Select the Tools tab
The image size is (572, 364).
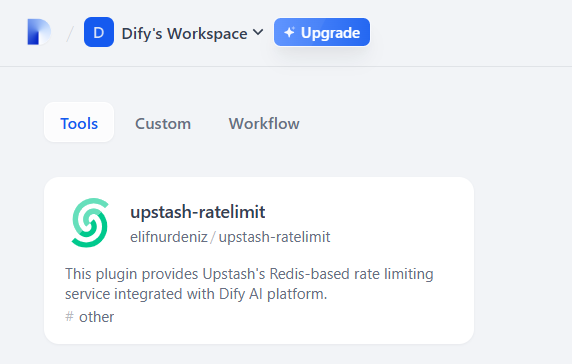[79, 123]
